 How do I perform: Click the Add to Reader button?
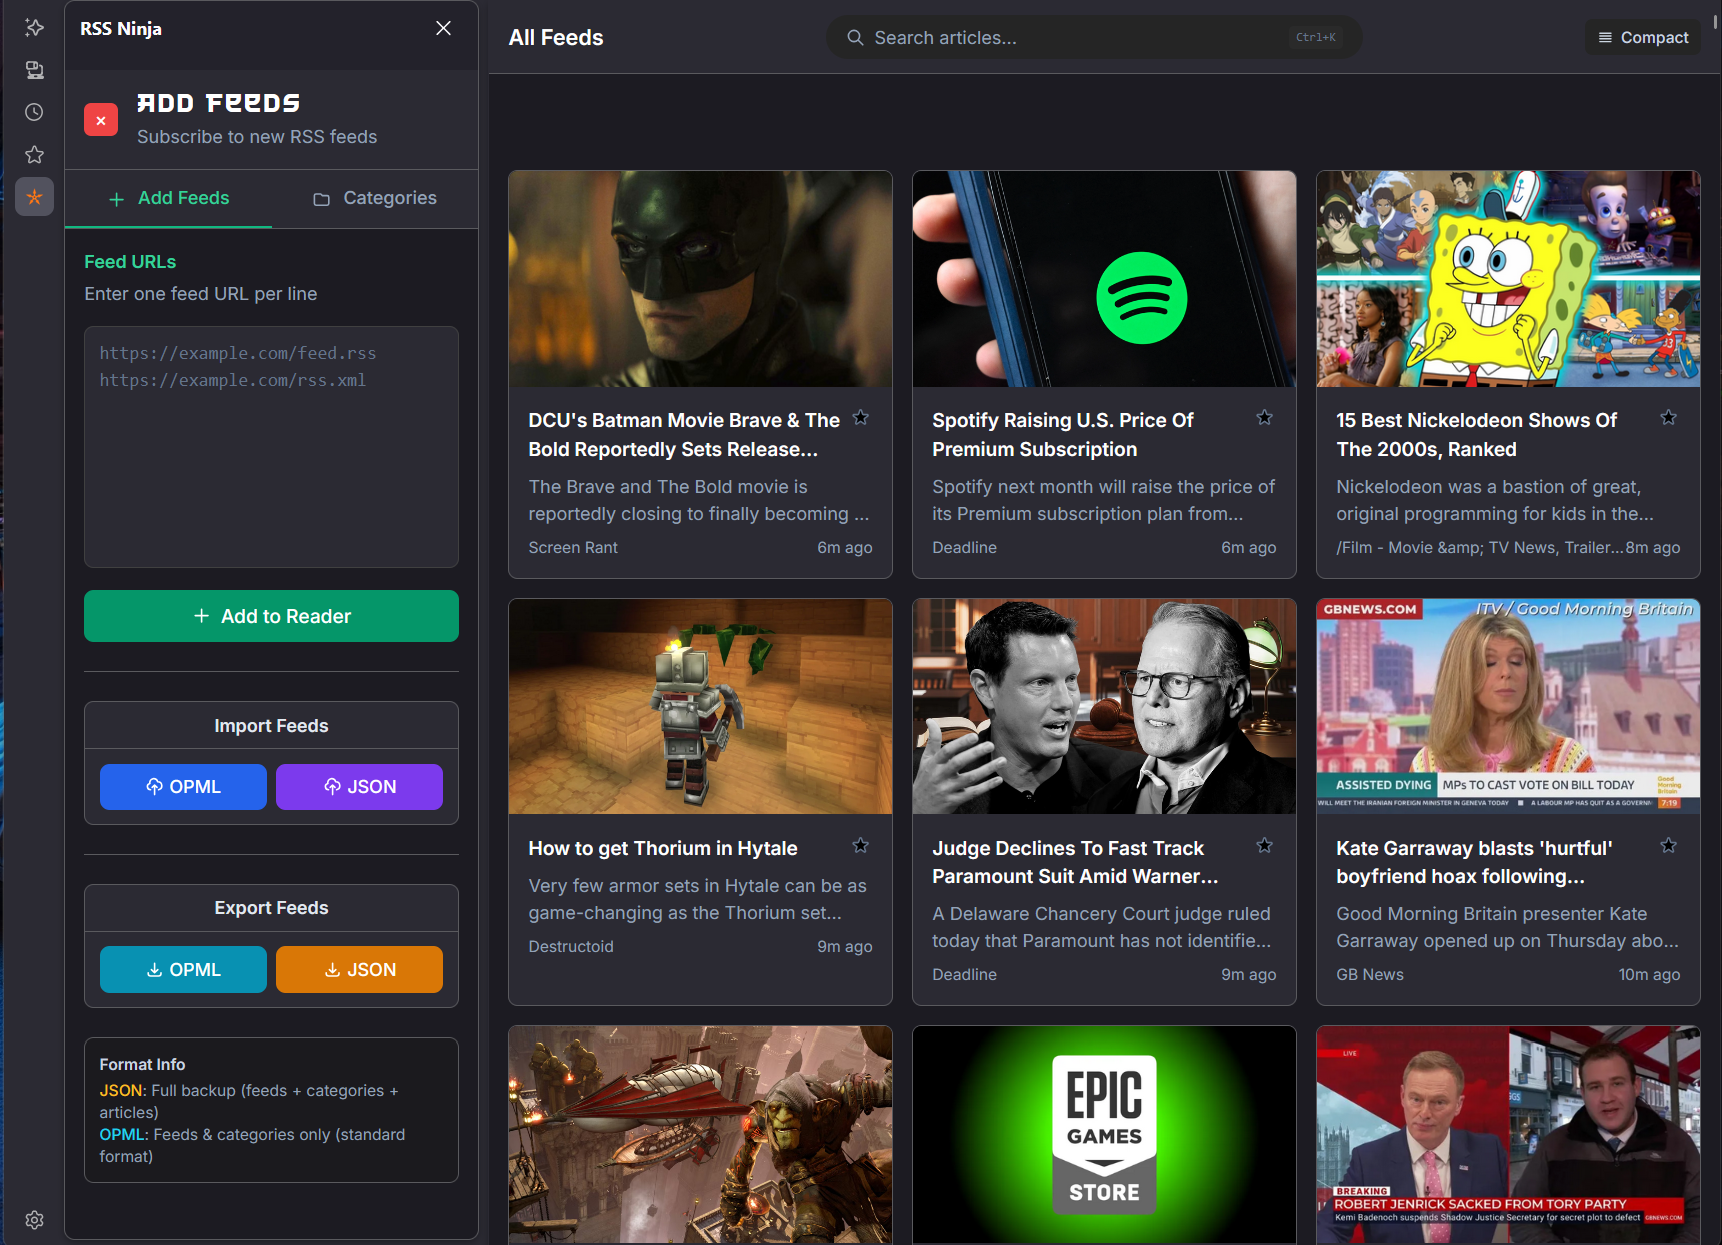(271, 616)
